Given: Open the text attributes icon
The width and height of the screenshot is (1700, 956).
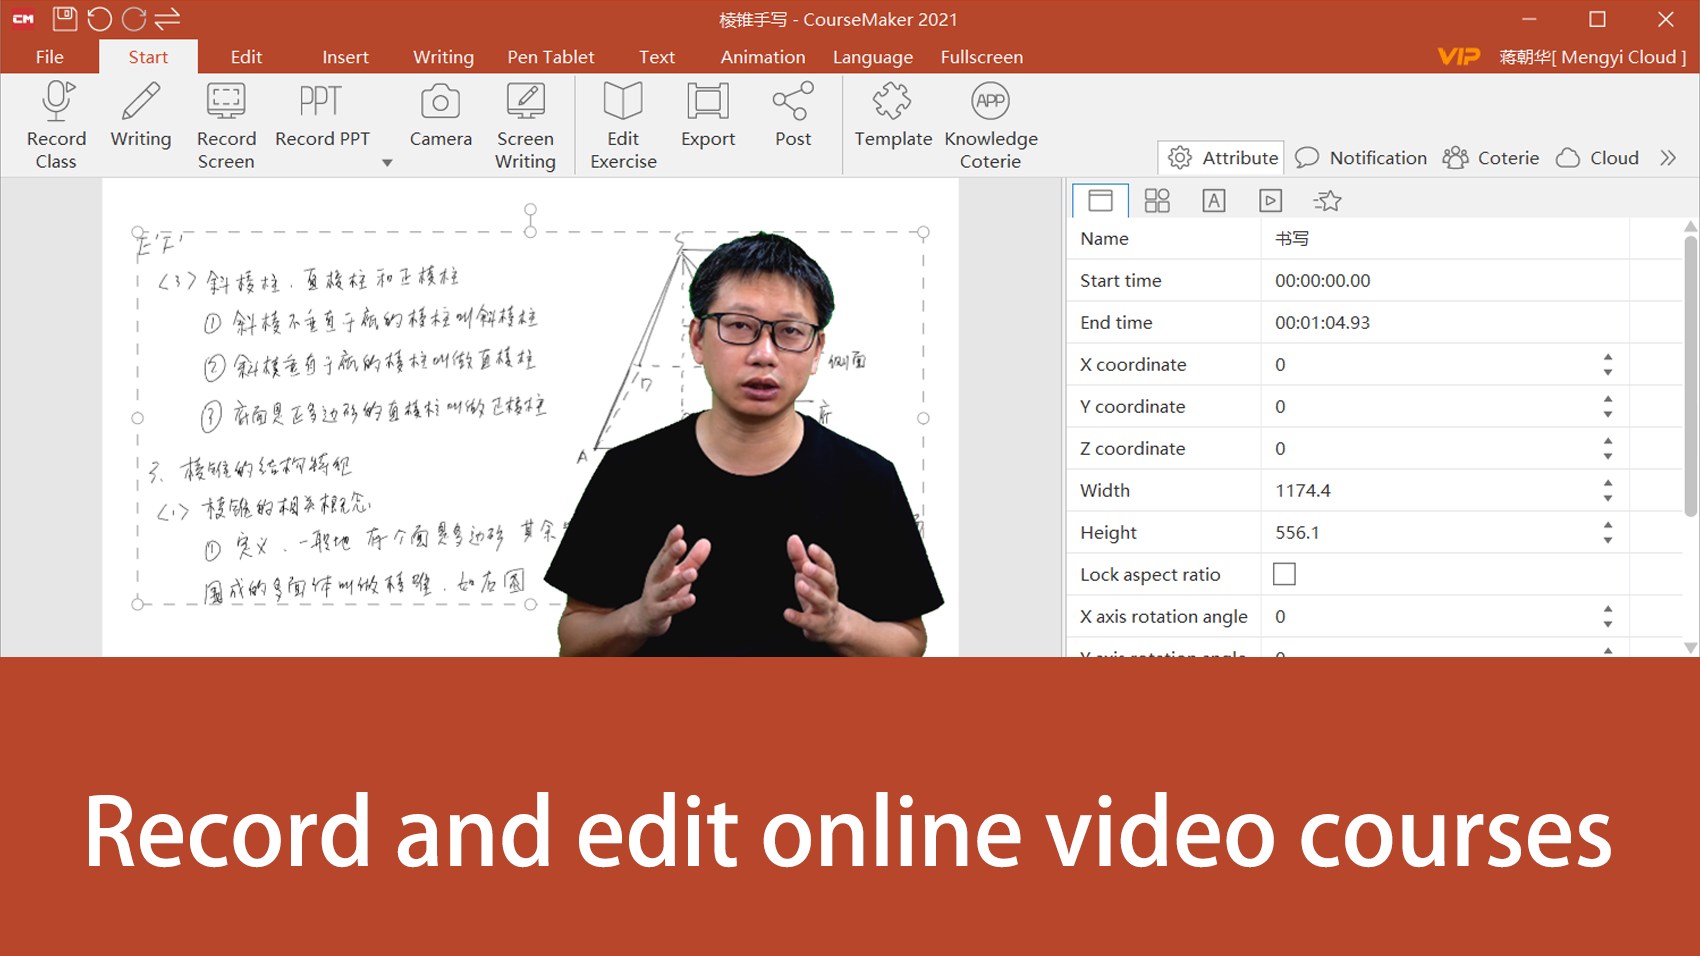Looking at the screenshot, I should point(1214,201).
